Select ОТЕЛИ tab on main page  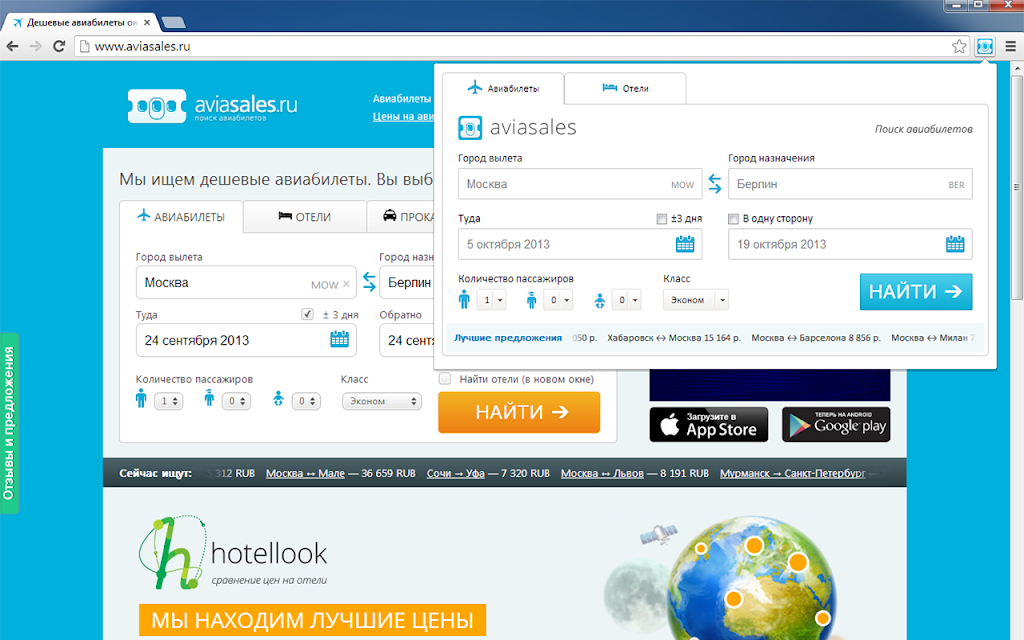tap(304, 217)
